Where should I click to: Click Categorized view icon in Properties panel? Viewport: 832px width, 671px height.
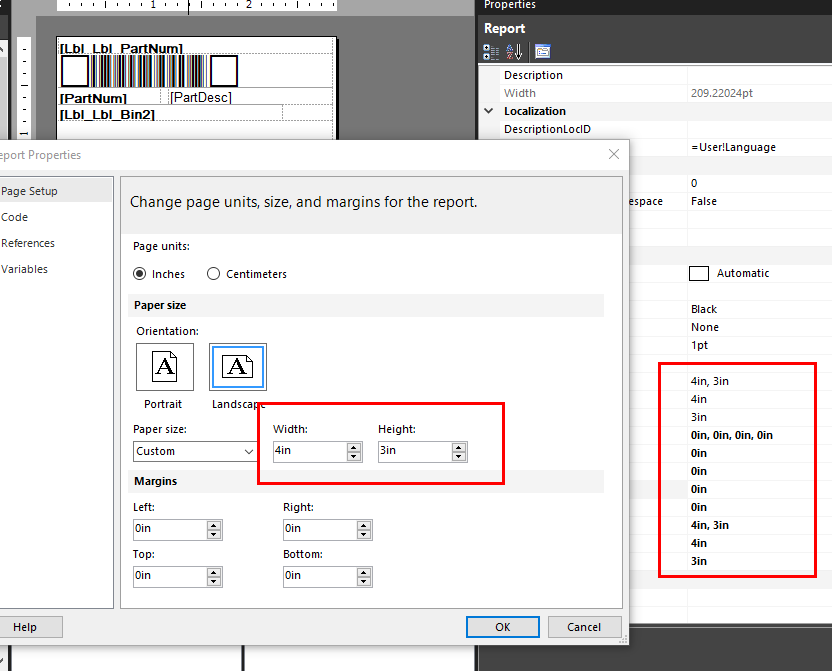491,51
